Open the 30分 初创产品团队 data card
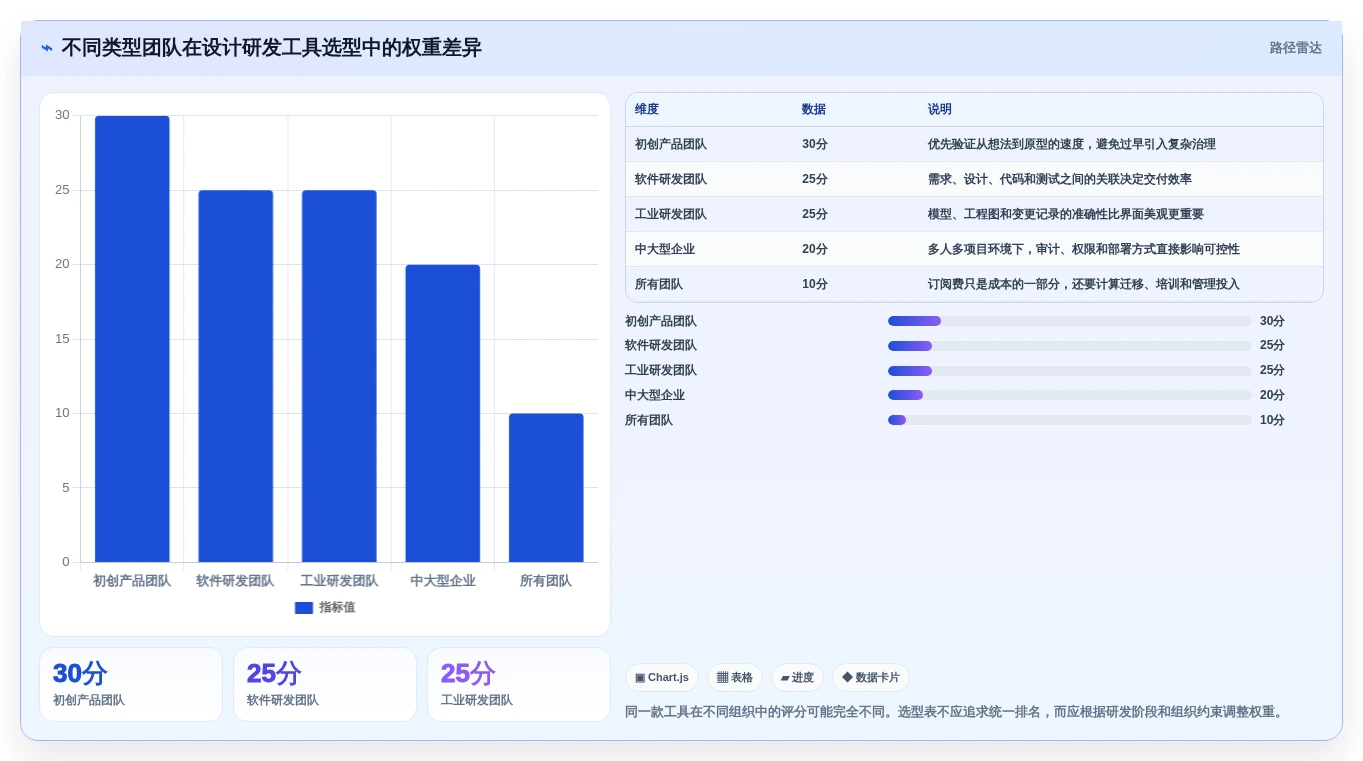1363x761 pixels. coord(131,685)
